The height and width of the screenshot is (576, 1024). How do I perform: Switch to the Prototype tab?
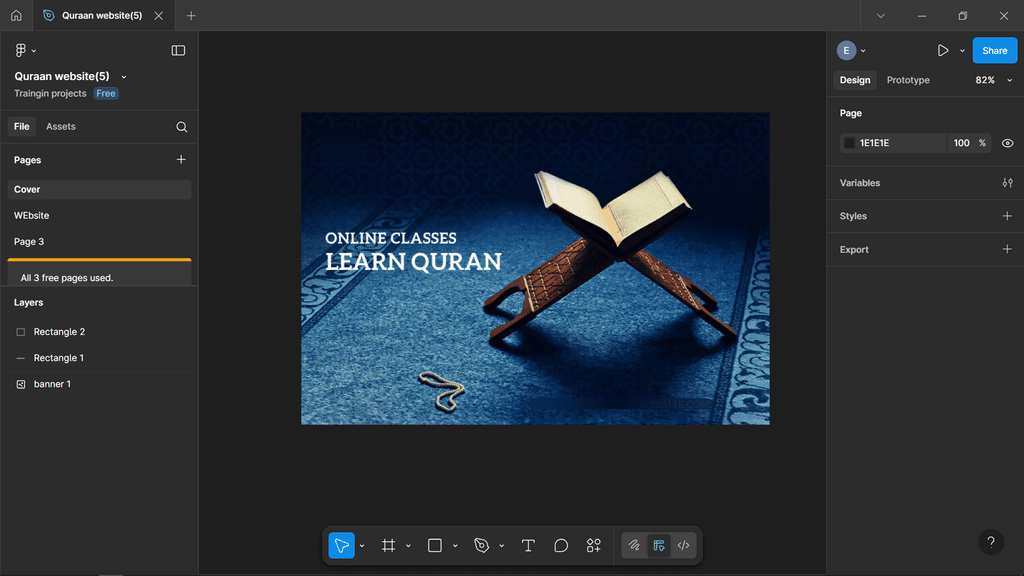(x=908, y=80)
